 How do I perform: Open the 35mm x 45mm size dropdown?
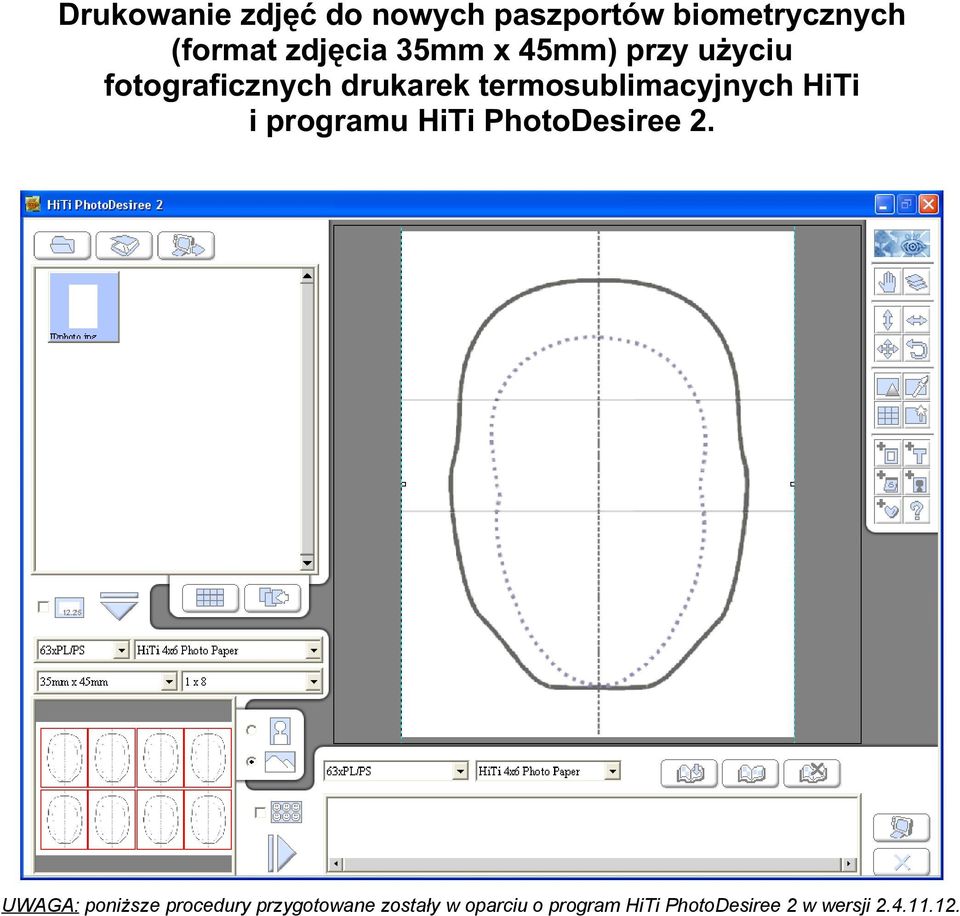[x=170, y=681]
